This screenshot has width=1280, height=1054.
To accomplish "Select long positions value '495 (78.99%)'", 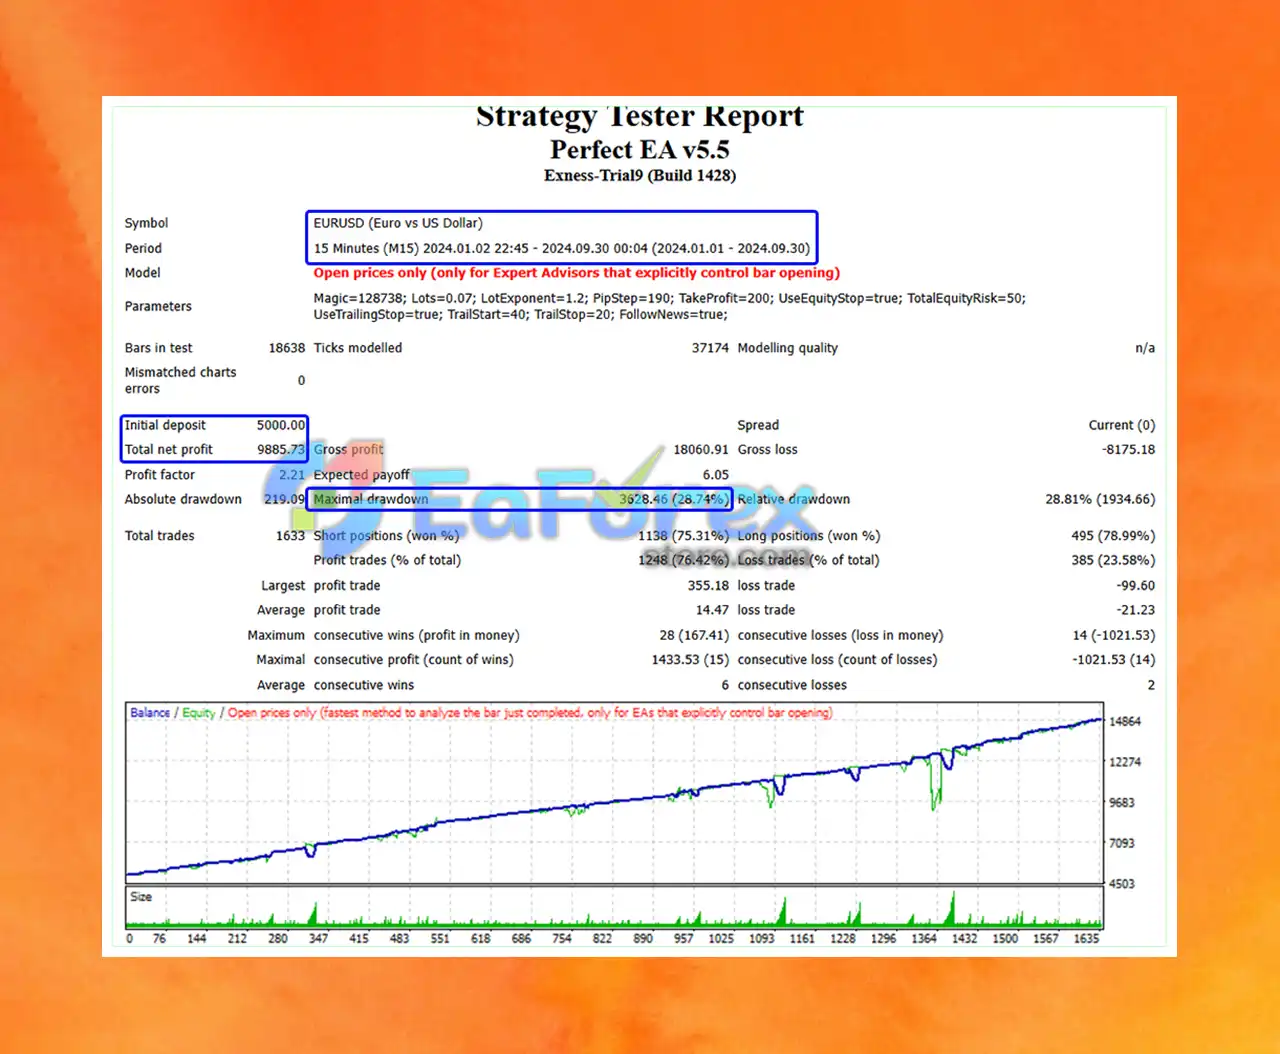I will click(1113, 536).
